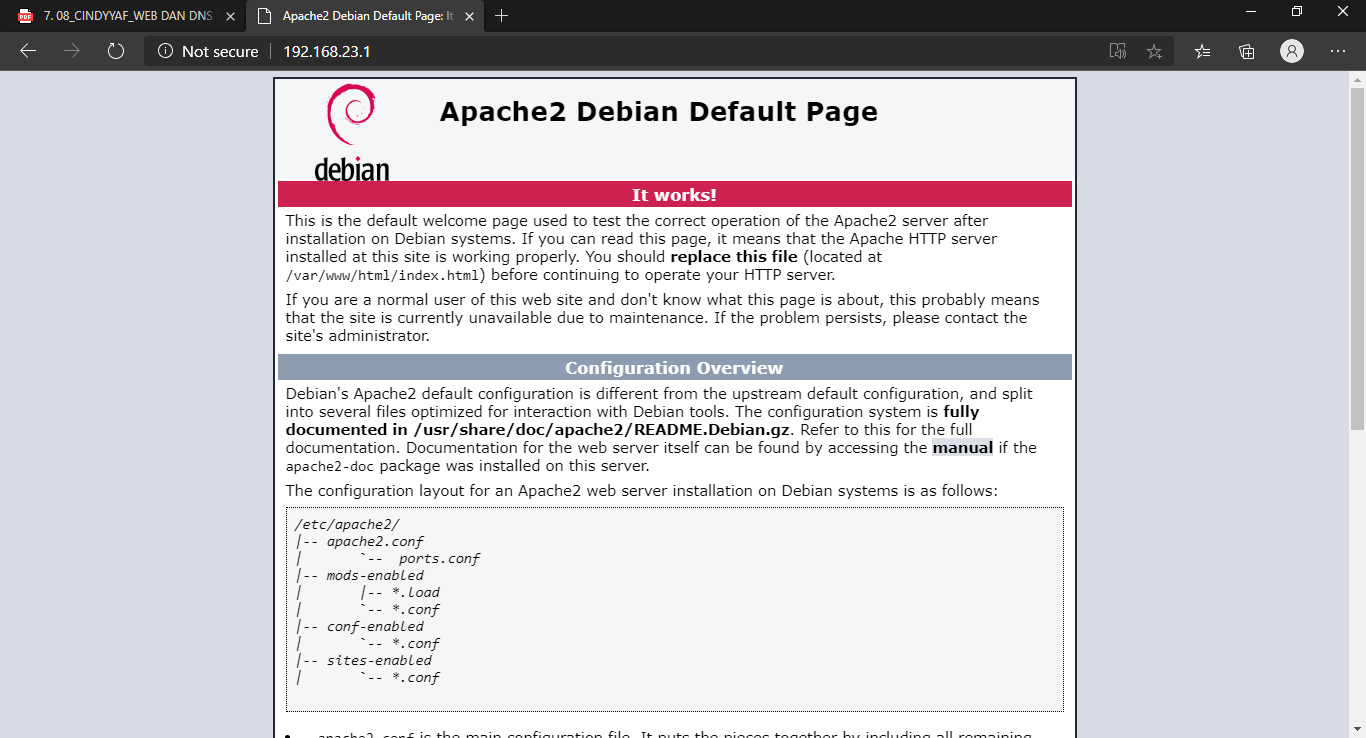This screenshot has height=738, width=1366.
Task: Click the It works! banner
Action: (x=674, y=195)
